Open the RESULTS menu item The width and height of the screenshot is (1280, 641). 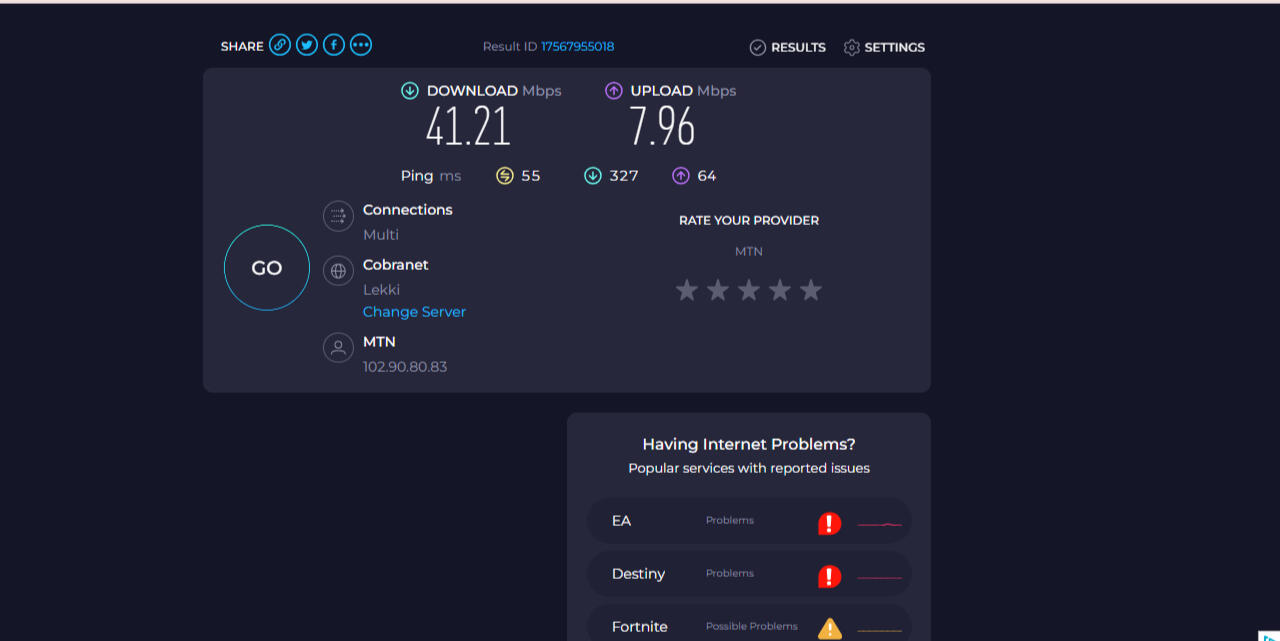[788, 47]
